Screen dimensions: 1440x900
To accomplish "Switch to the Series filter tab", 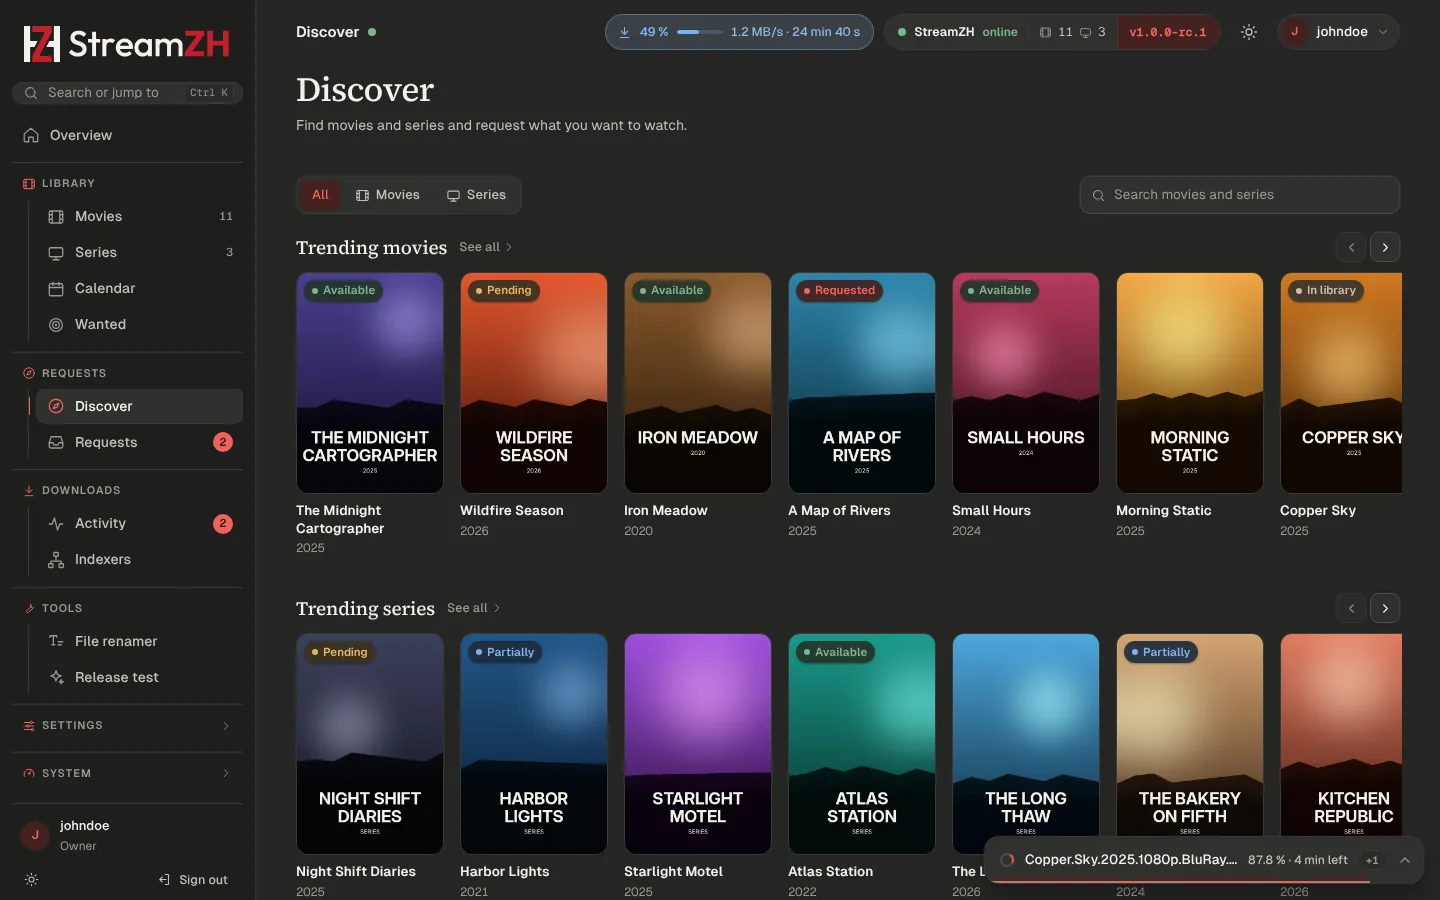I will (476, 195).
